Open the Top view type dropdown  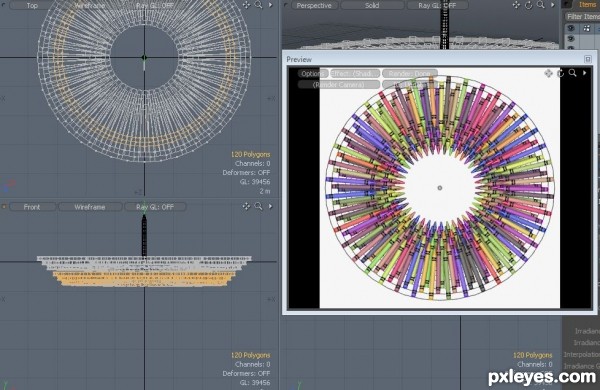tap(32, 5)
